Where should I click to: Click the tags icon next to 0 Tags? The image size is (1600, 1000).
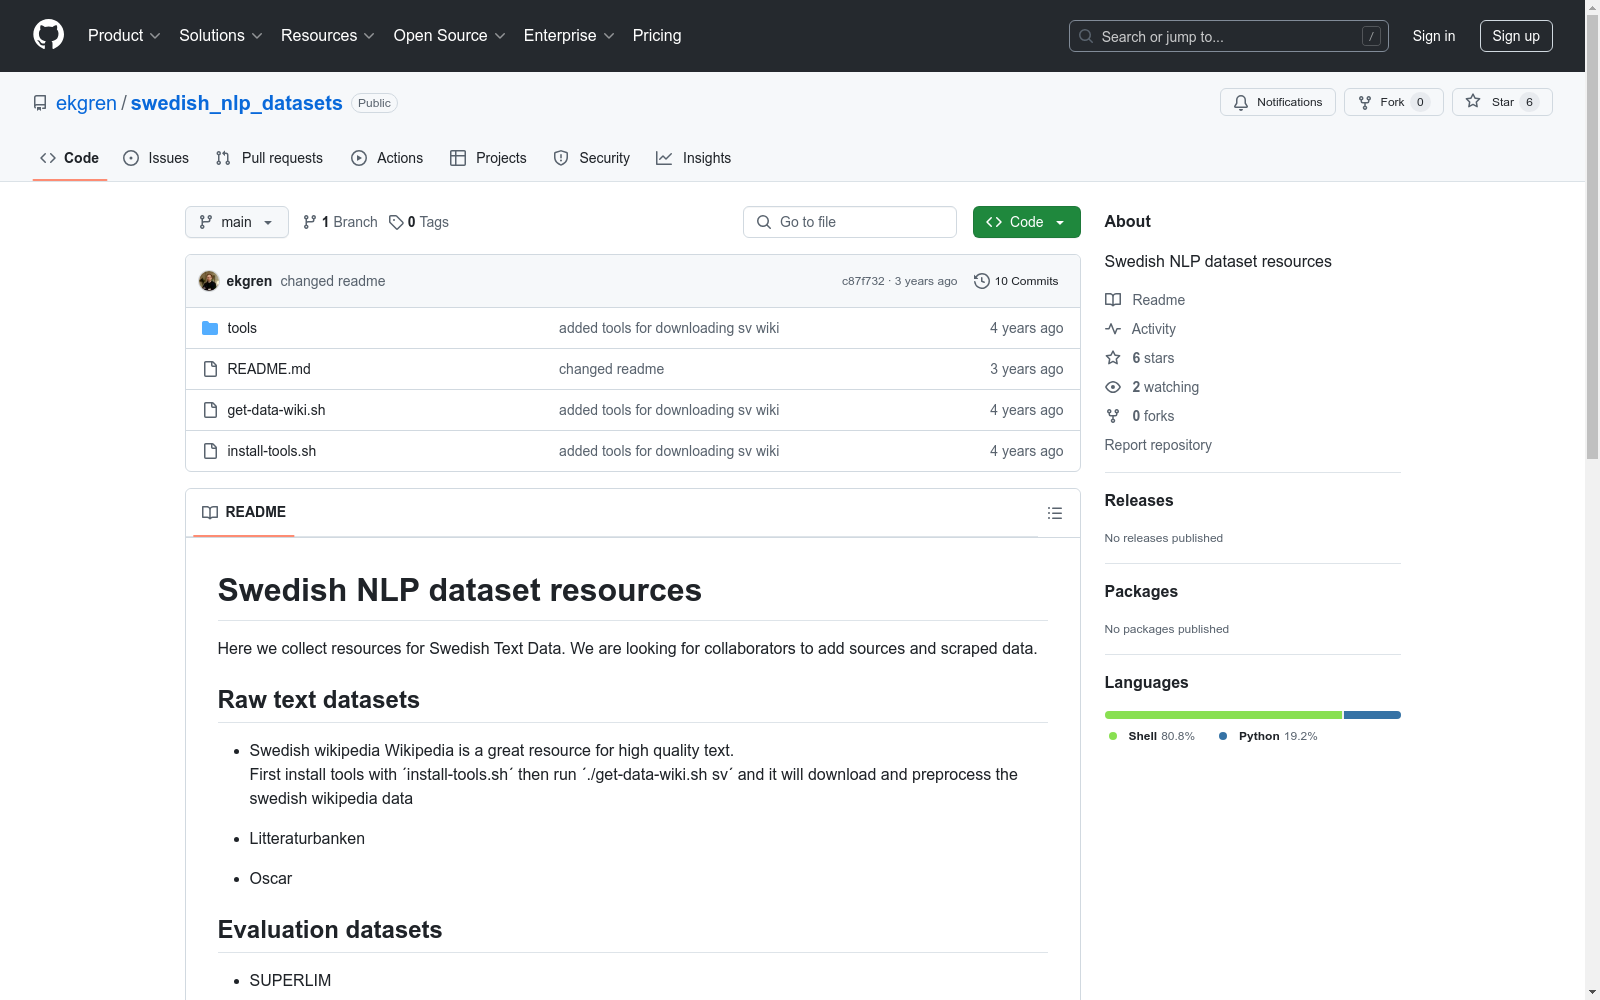click(x=396, y=222)
